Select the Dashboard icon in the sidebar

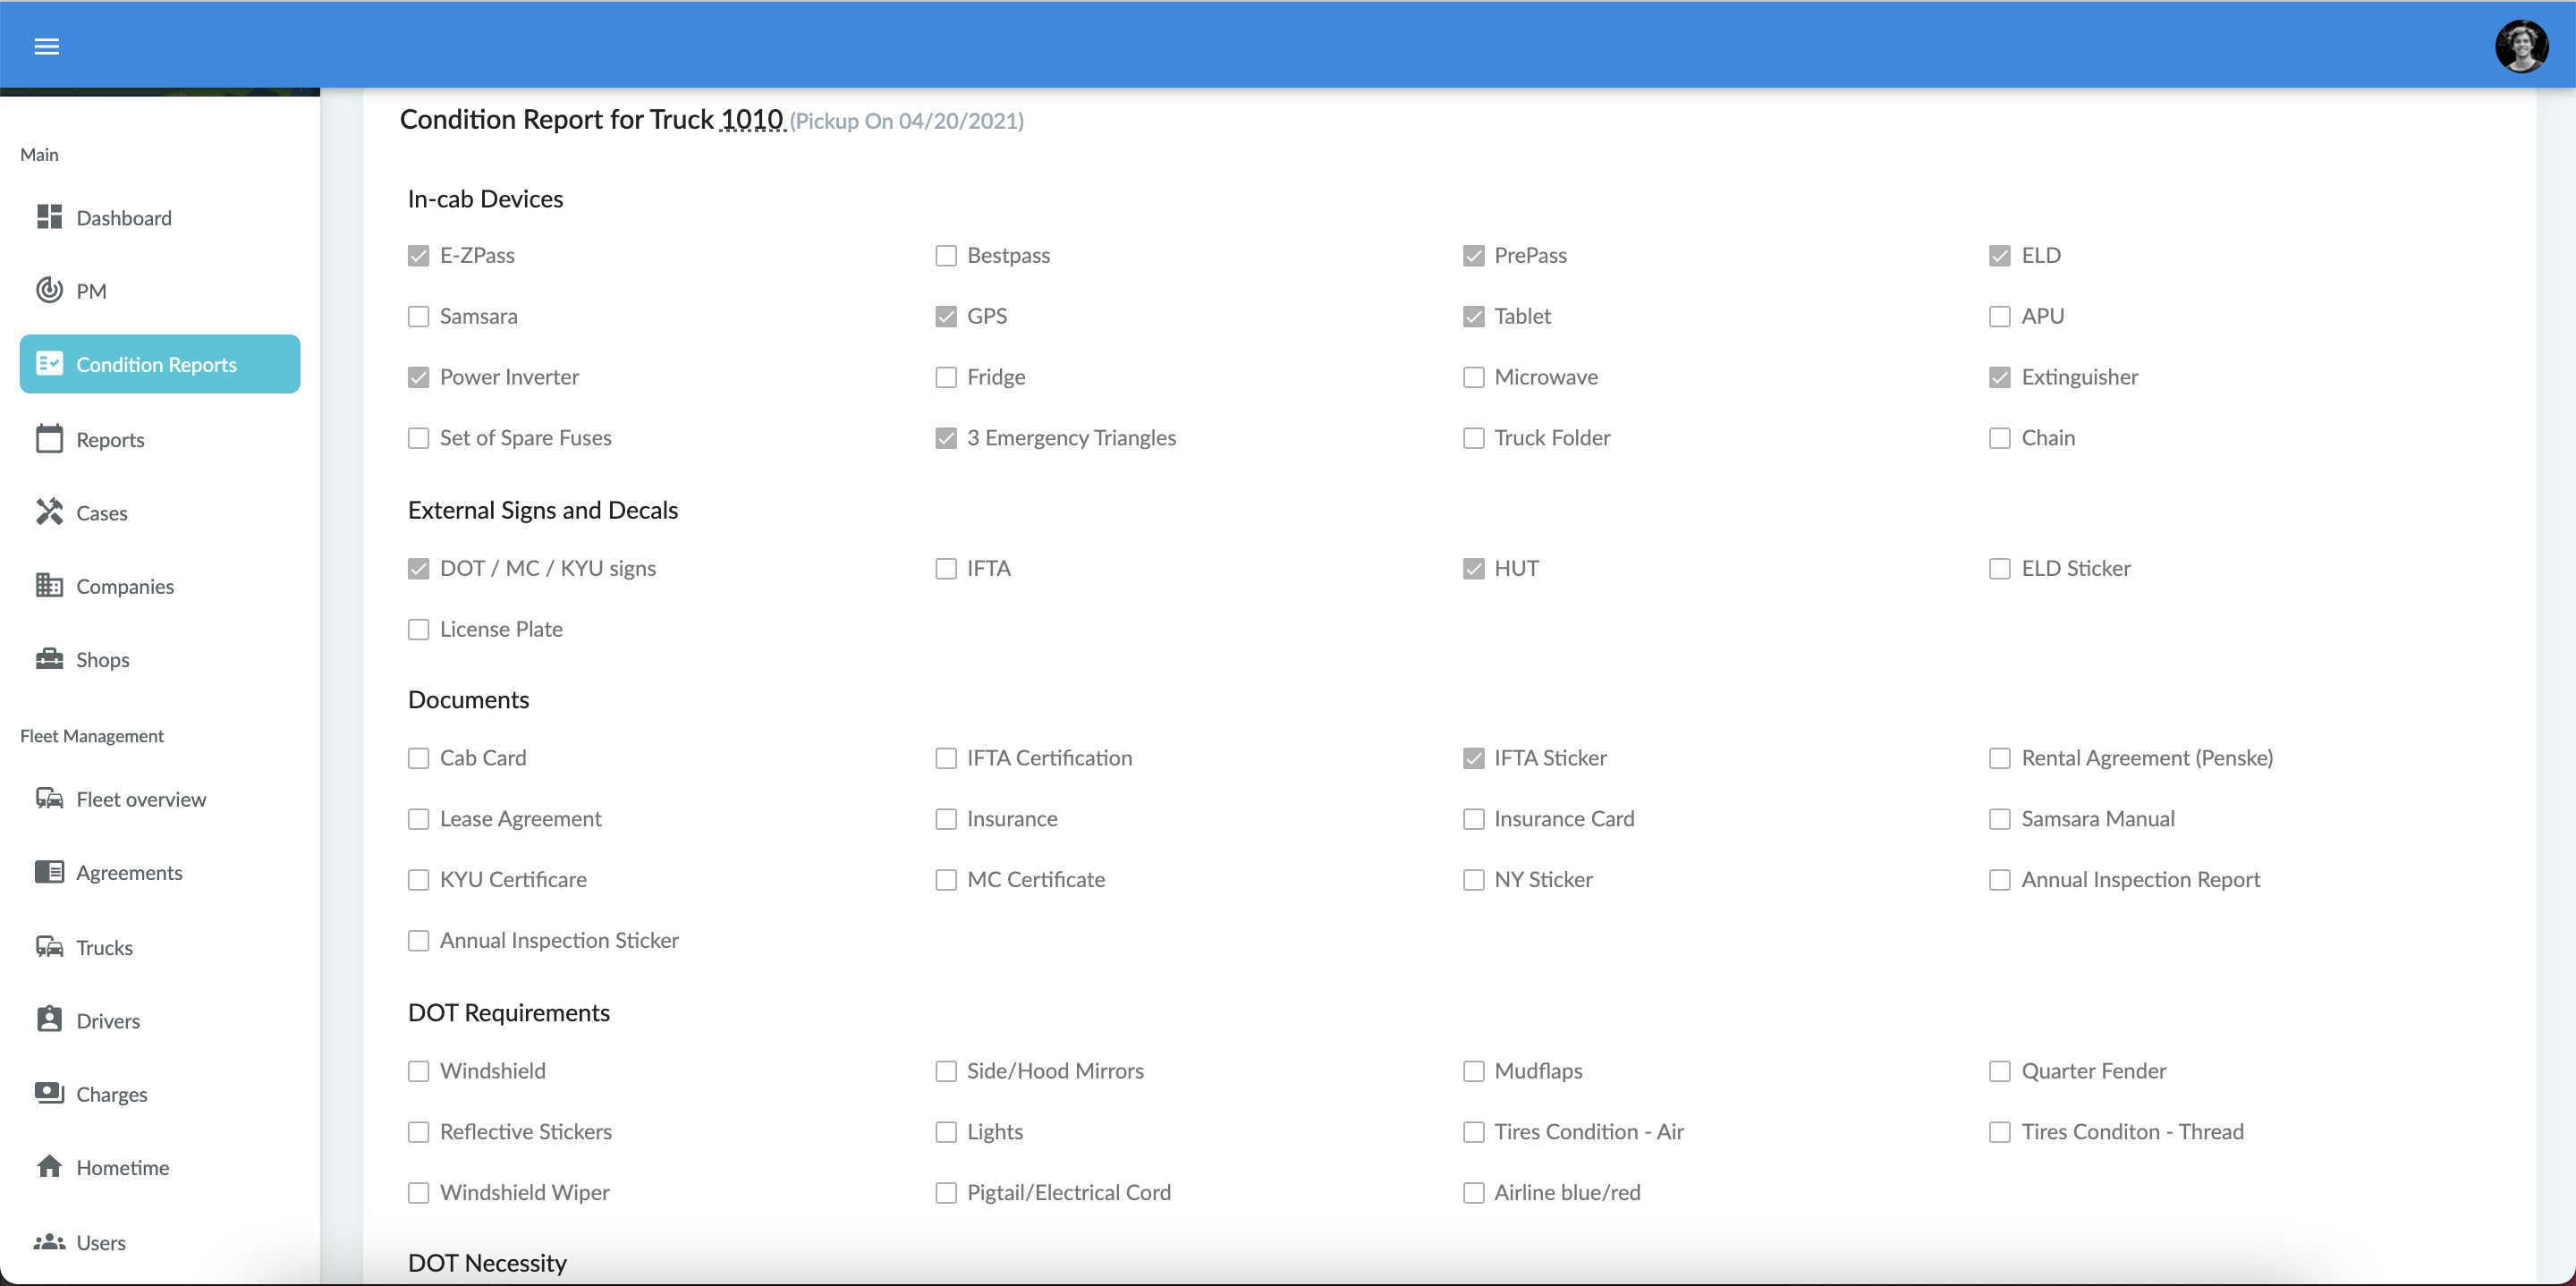tap(50, 217)
